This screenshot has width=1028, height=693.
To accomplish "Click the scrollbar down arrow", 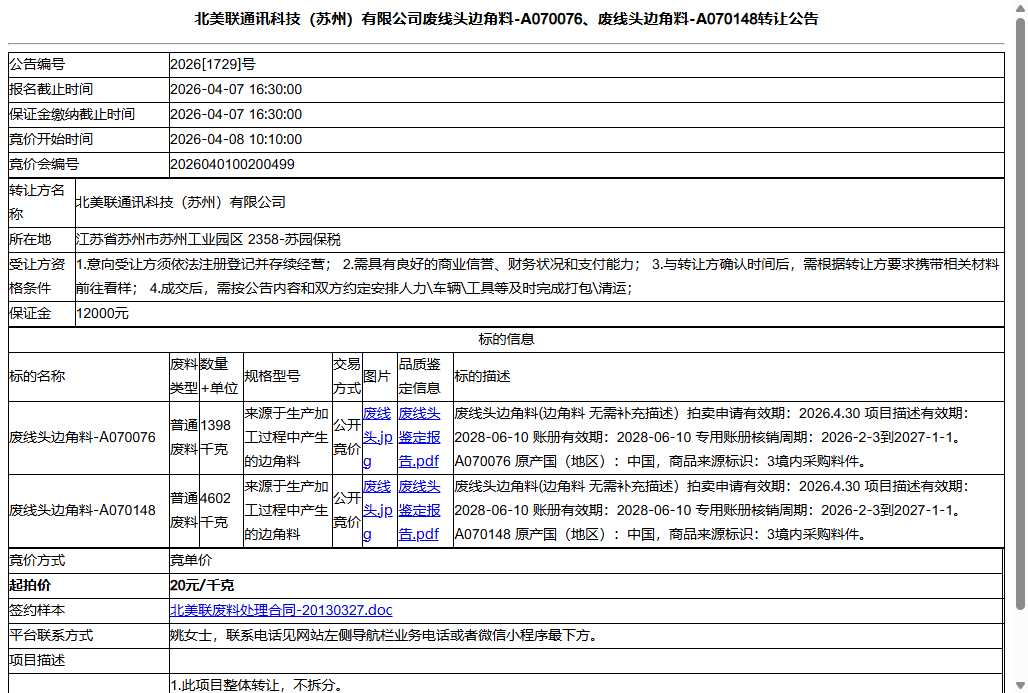I will [x=1020, y=685].
